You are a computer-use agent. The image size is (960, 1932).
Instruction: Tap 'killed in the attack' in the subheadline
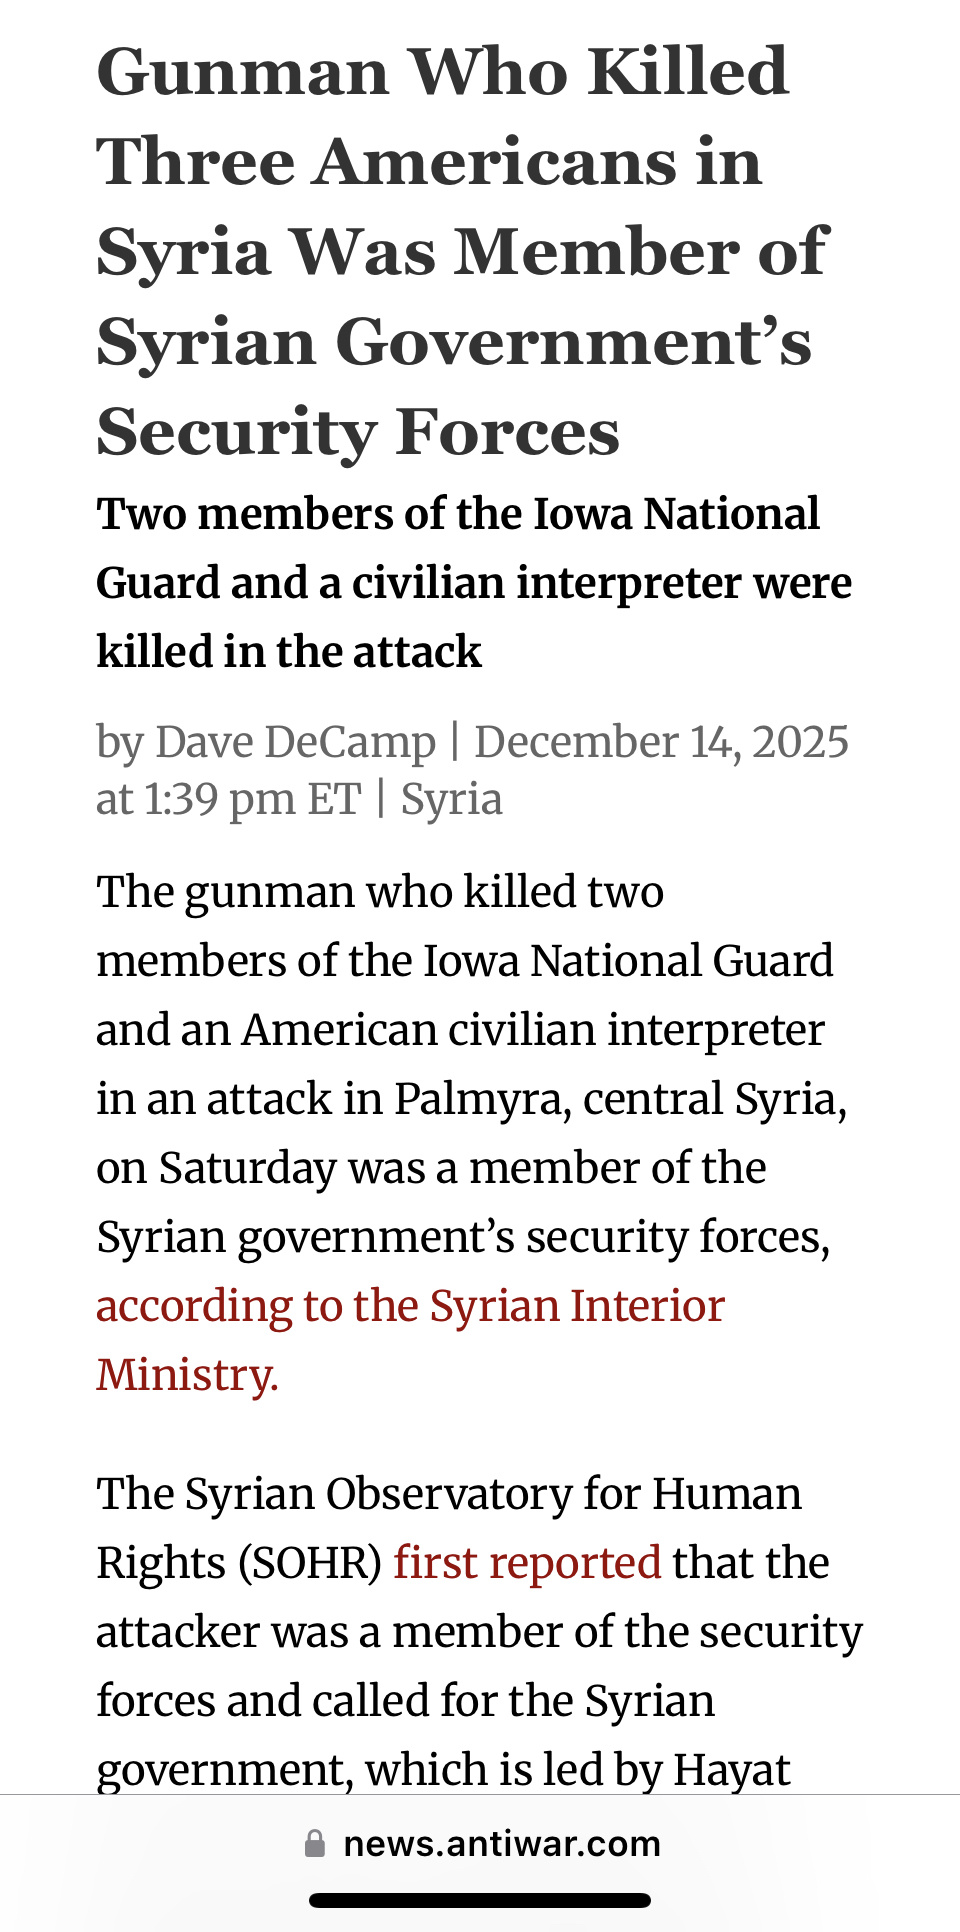click(x=289, y=651)
